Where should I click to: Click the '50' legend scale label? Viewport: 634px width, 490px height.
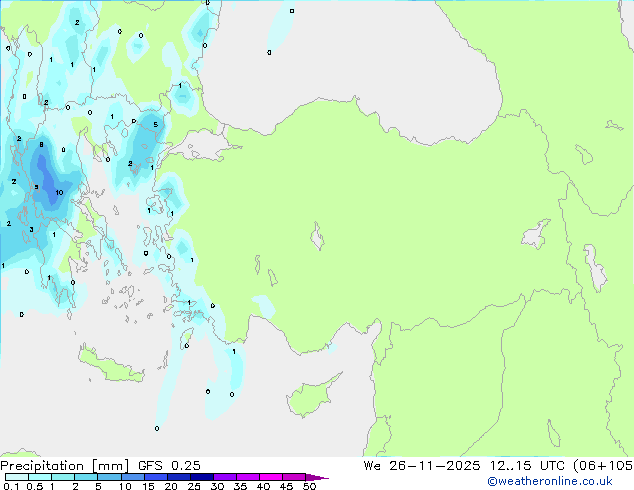pyautogui.click(x=309, y=486)
